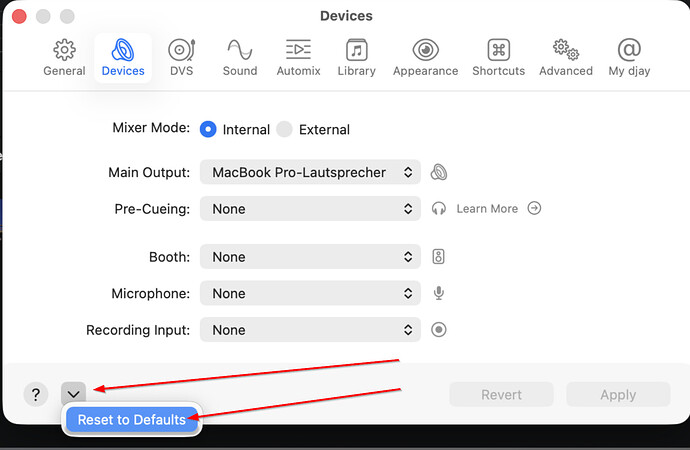Select Internal mixer mode
Screen dimensions: 690x450
tap(208, 129)
